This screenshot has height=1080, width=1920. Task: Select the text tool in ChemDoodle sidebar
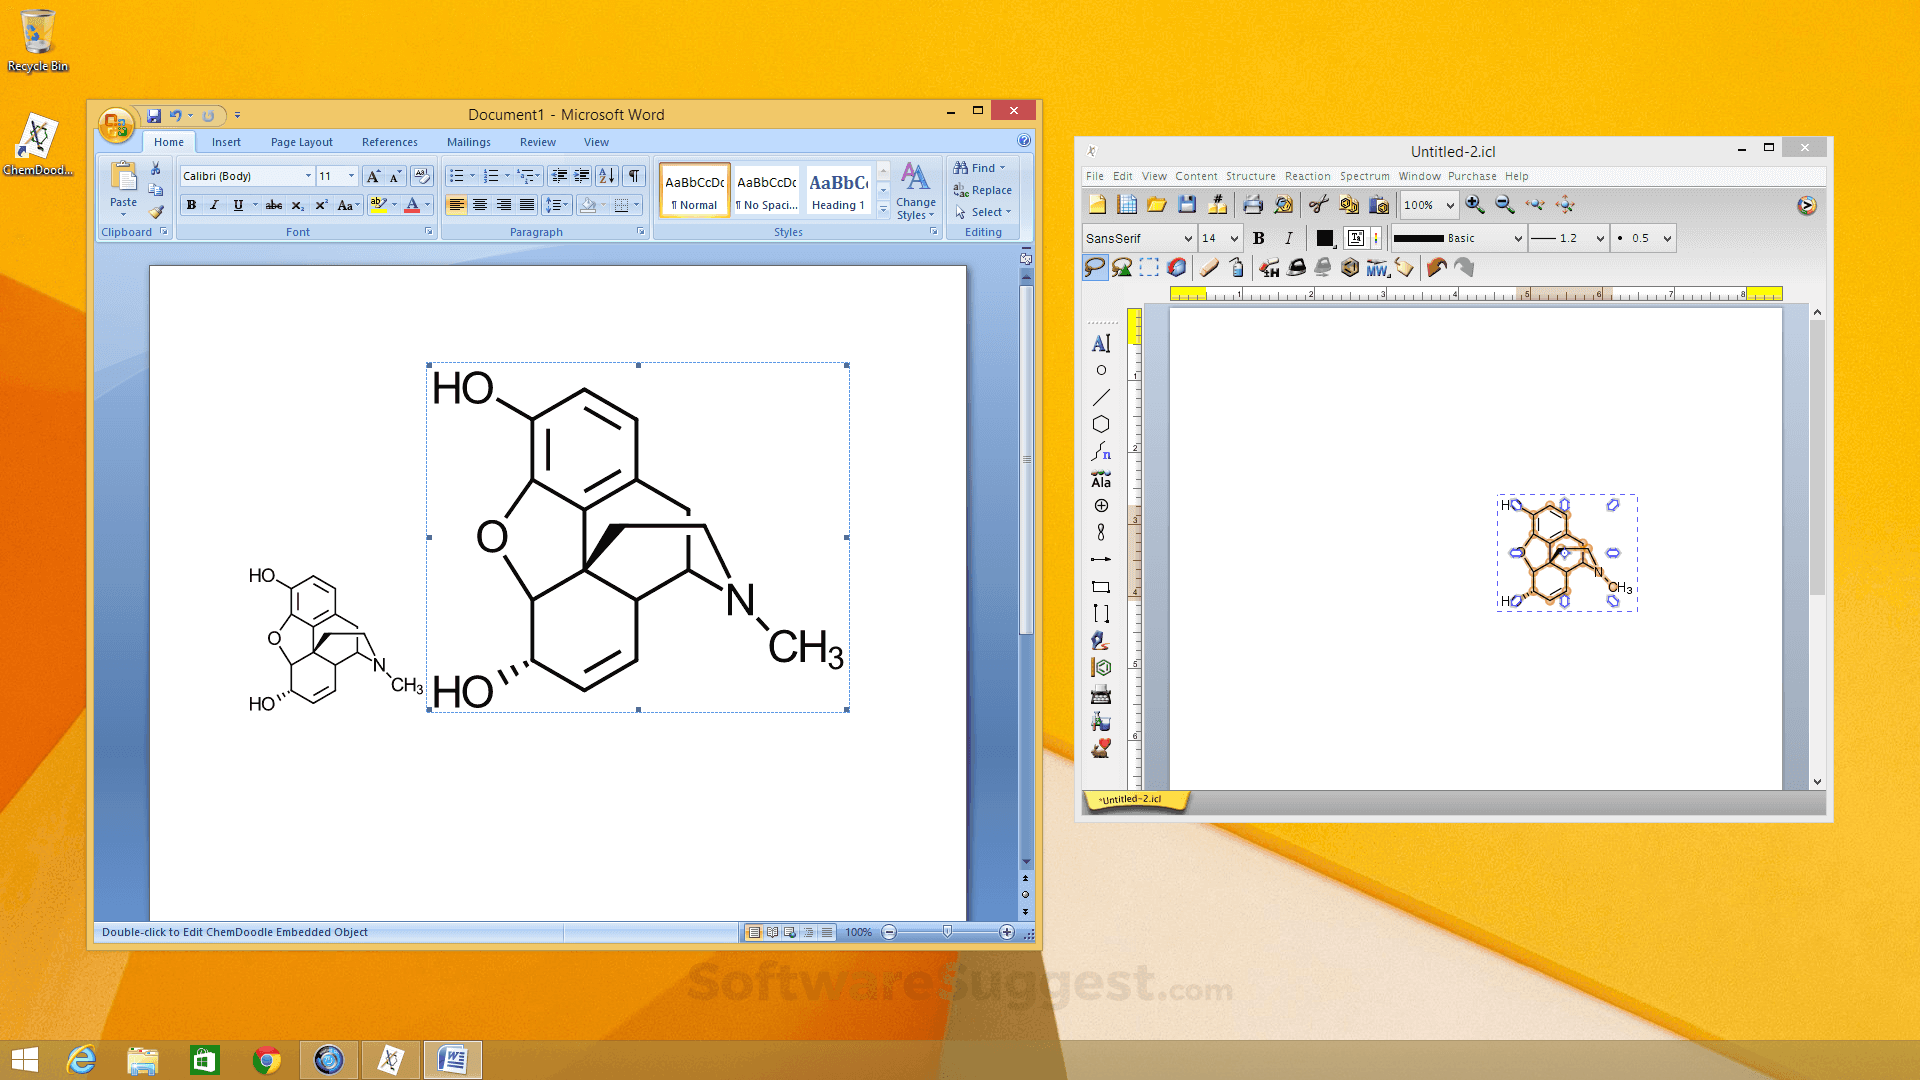click(x=1101, y=343)
